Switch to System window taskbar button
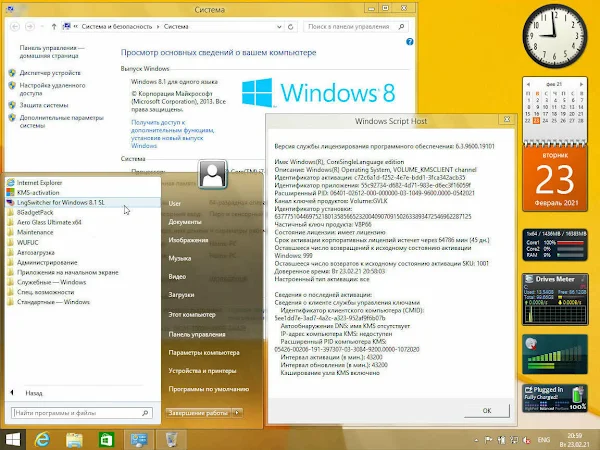The width and height of the screenshot is (600, 450). [x=139, y=440]
